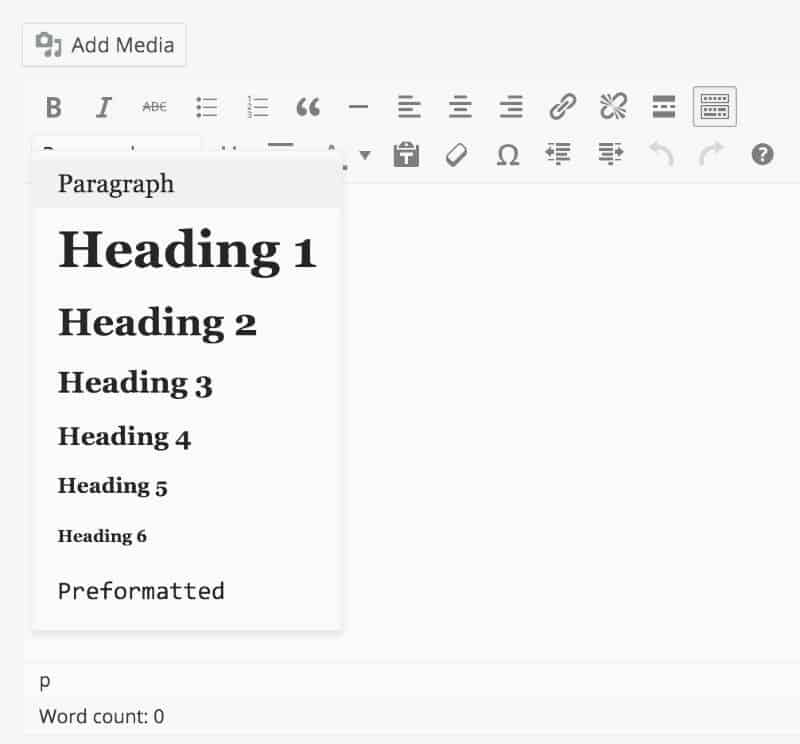800x744 pixels.
Task: Toggle the toolbar kitchen sink button
Action: click(714, 107)
